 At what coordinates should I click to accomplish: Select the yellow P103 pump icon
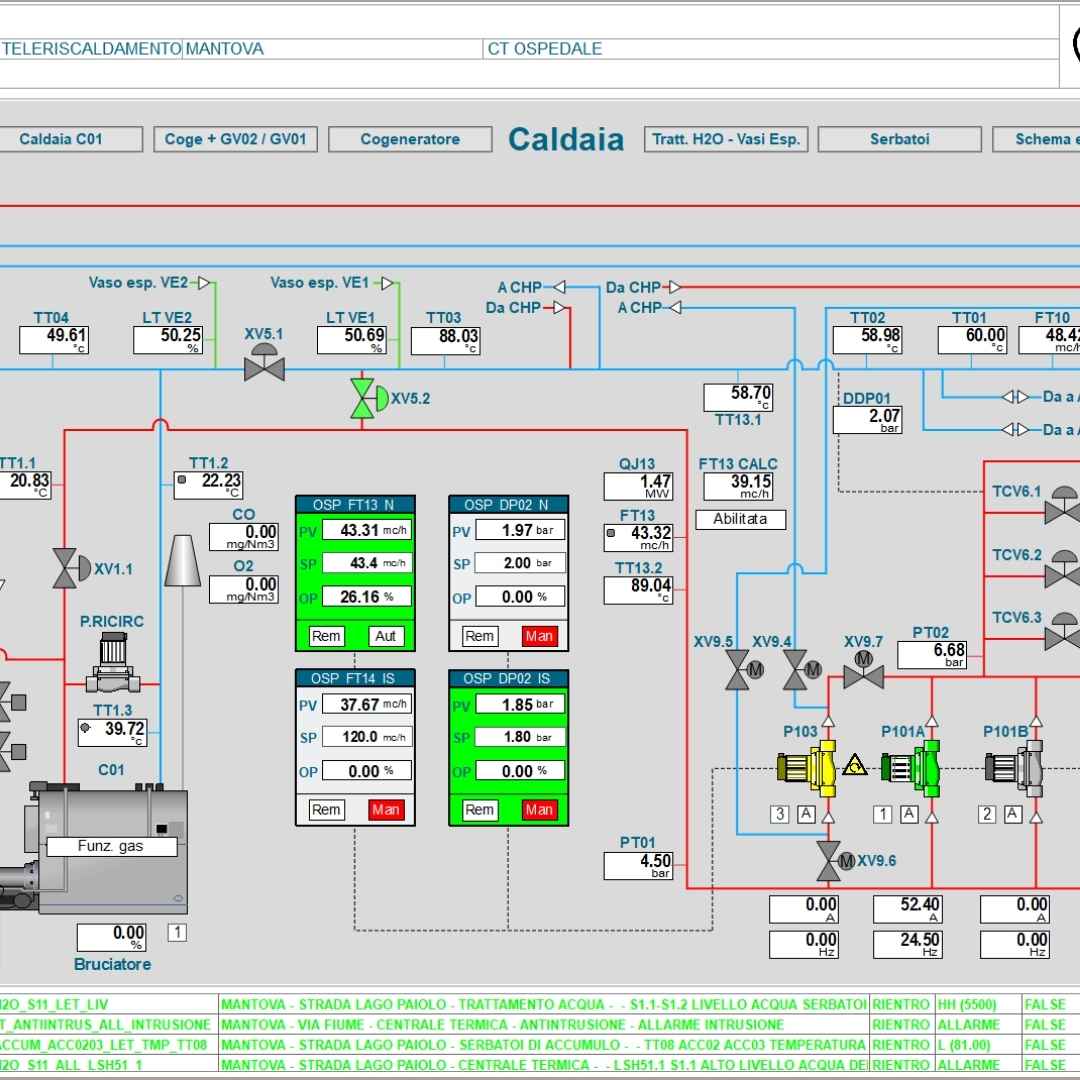tap(805, 767)
